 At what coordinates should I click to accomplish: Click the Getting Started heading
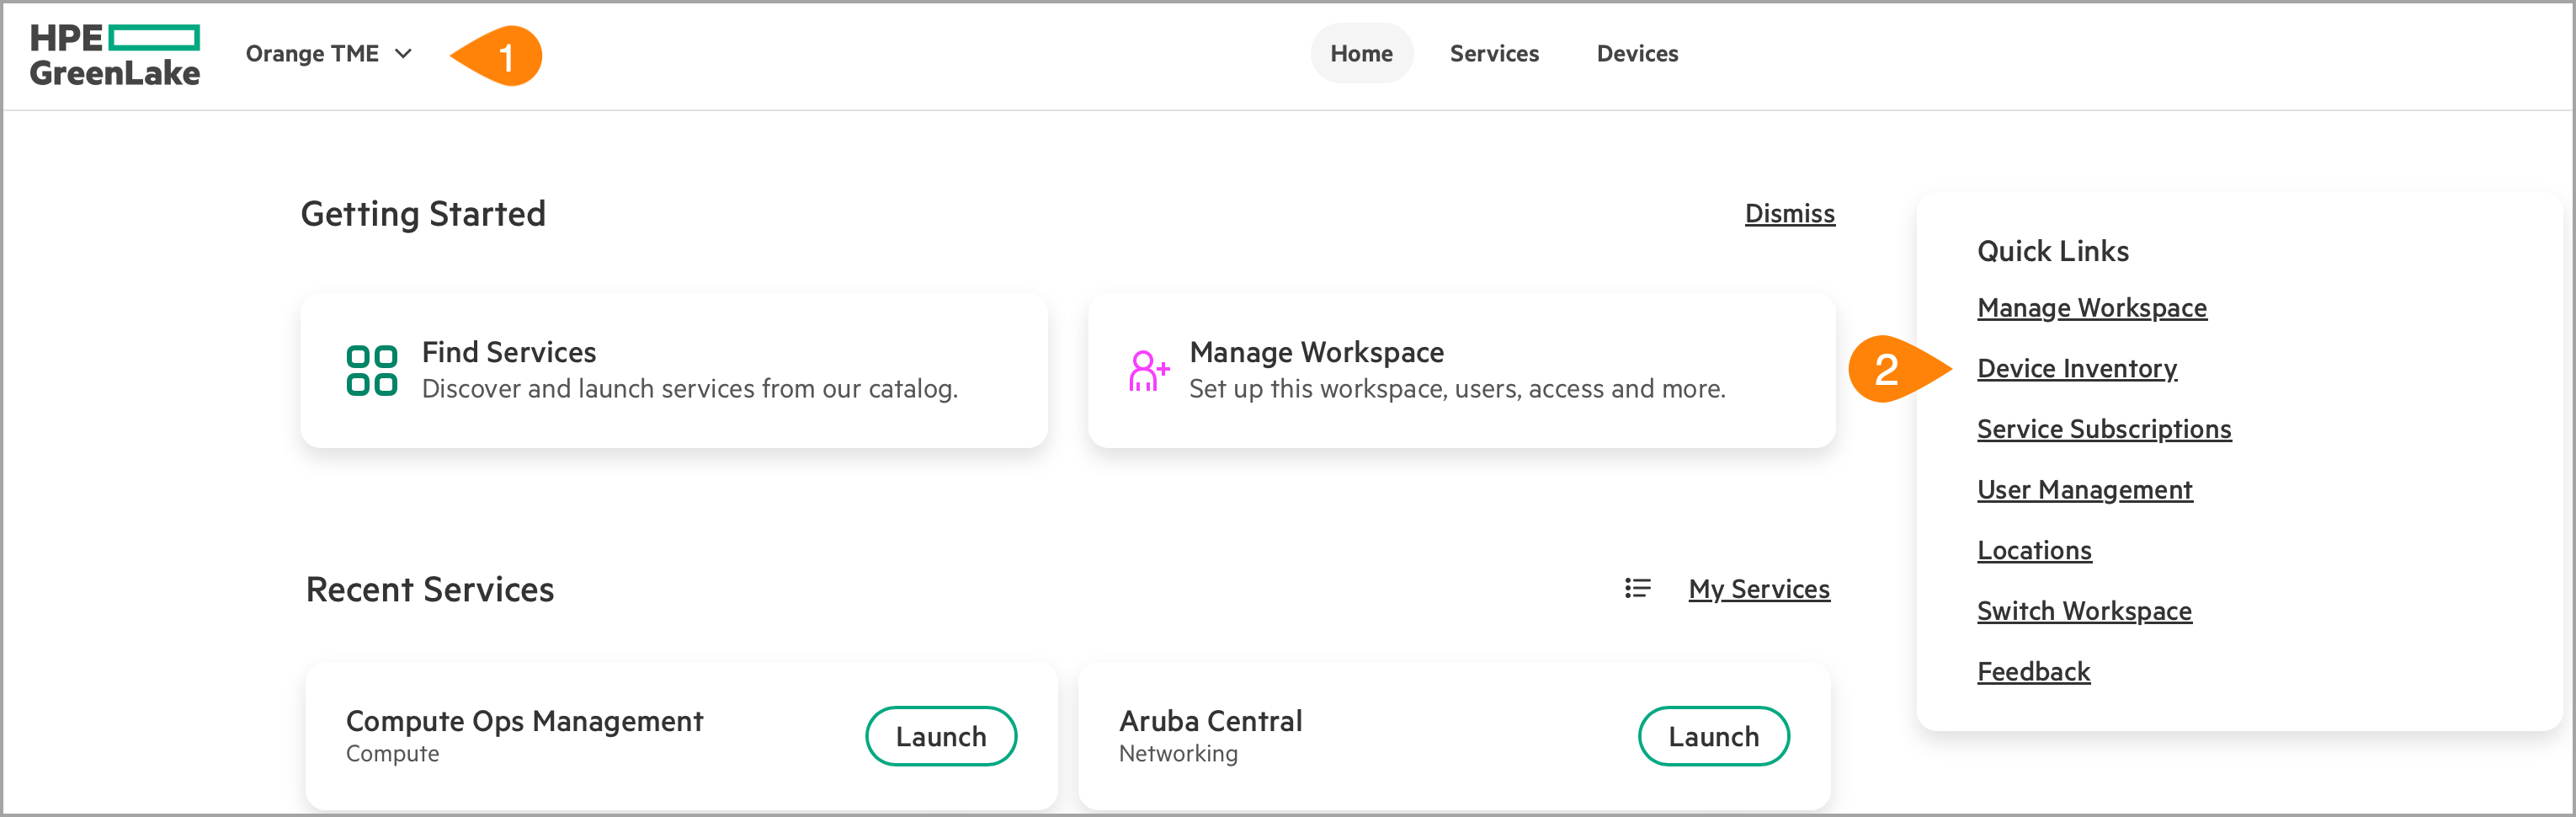coord(423,214)
